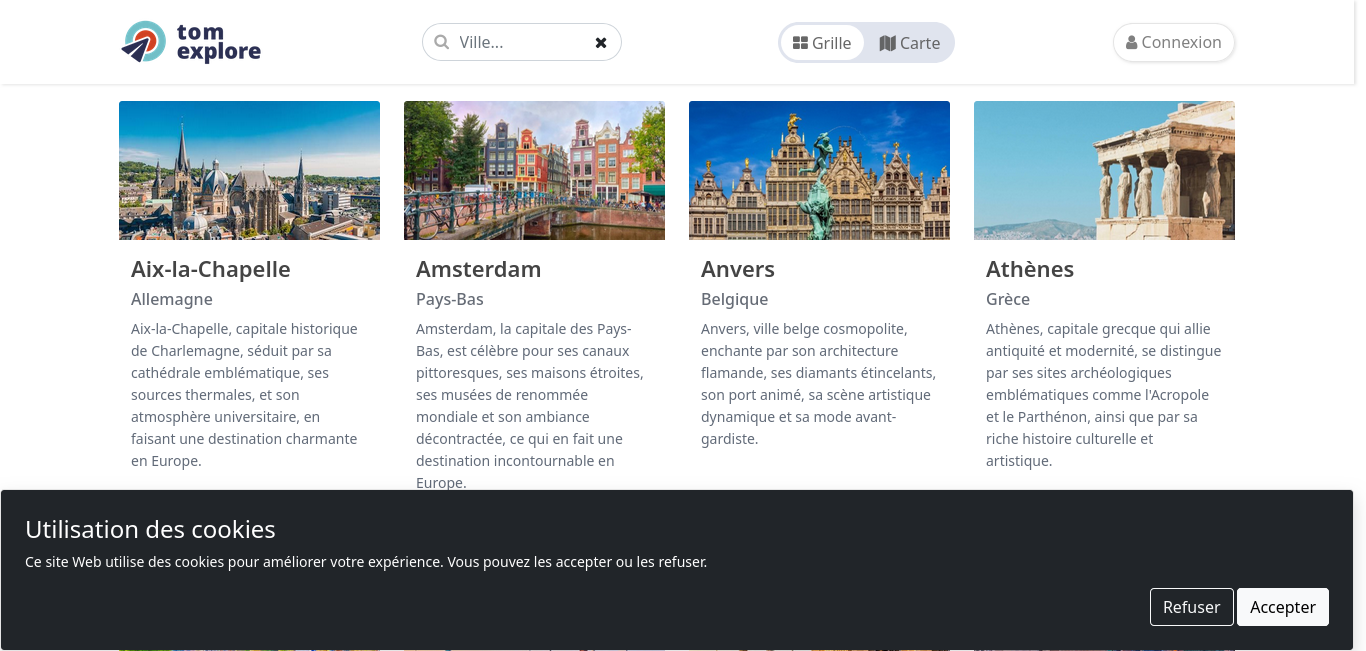Open the Connexion login button
This screenshot has width=1366, height=651.
tap(1174, 42)
